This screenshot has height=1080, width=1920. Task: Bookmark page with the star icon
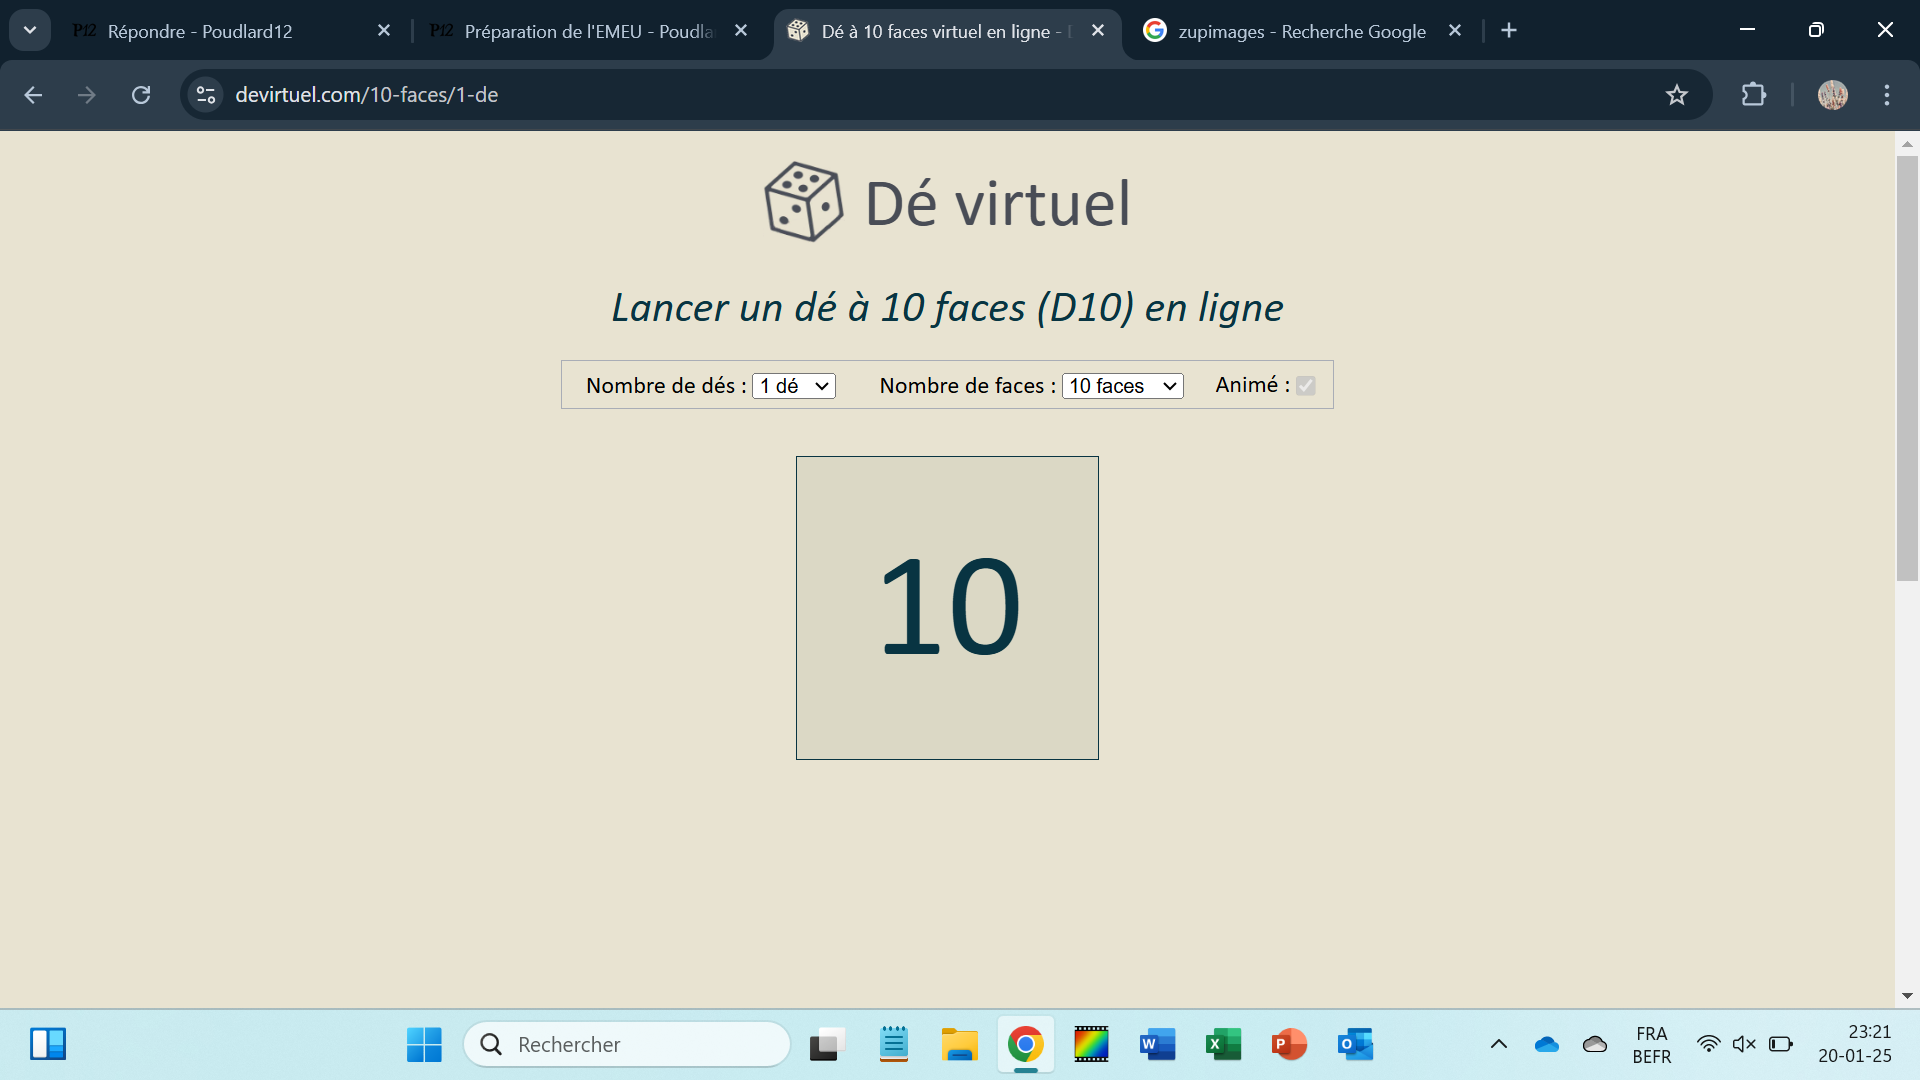(1676, 95)
